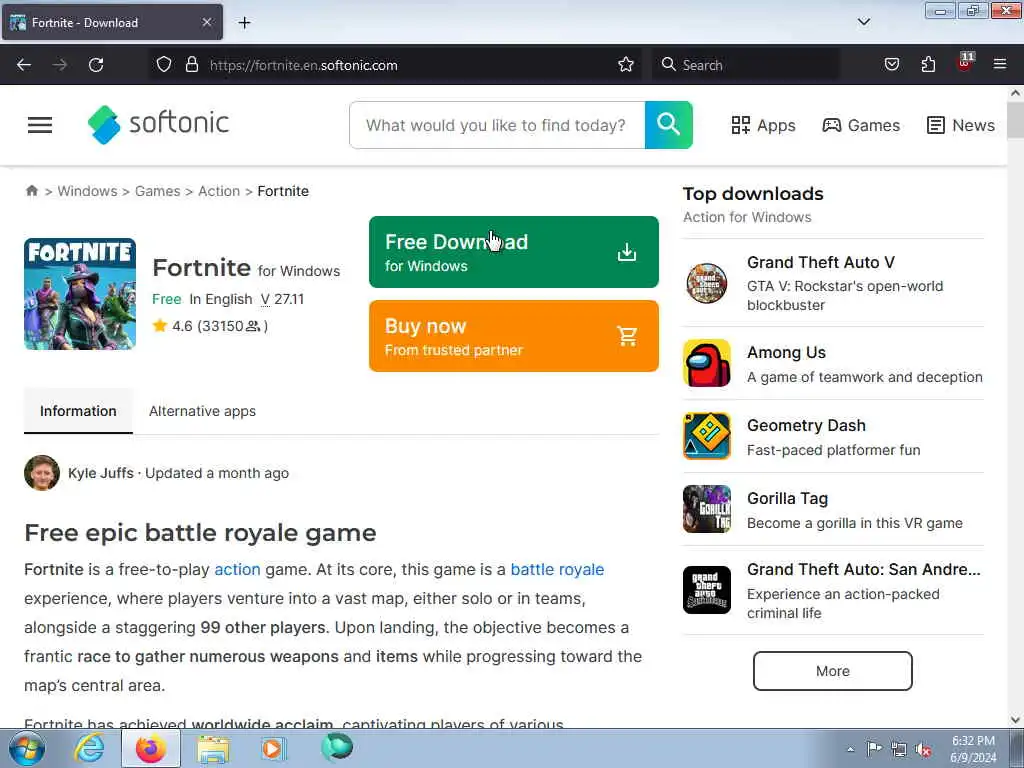Image resolution: width=1024 pixels, height=768 pixels.
Task: Click the Fortnite cover thumbnail
Action: 80,294
